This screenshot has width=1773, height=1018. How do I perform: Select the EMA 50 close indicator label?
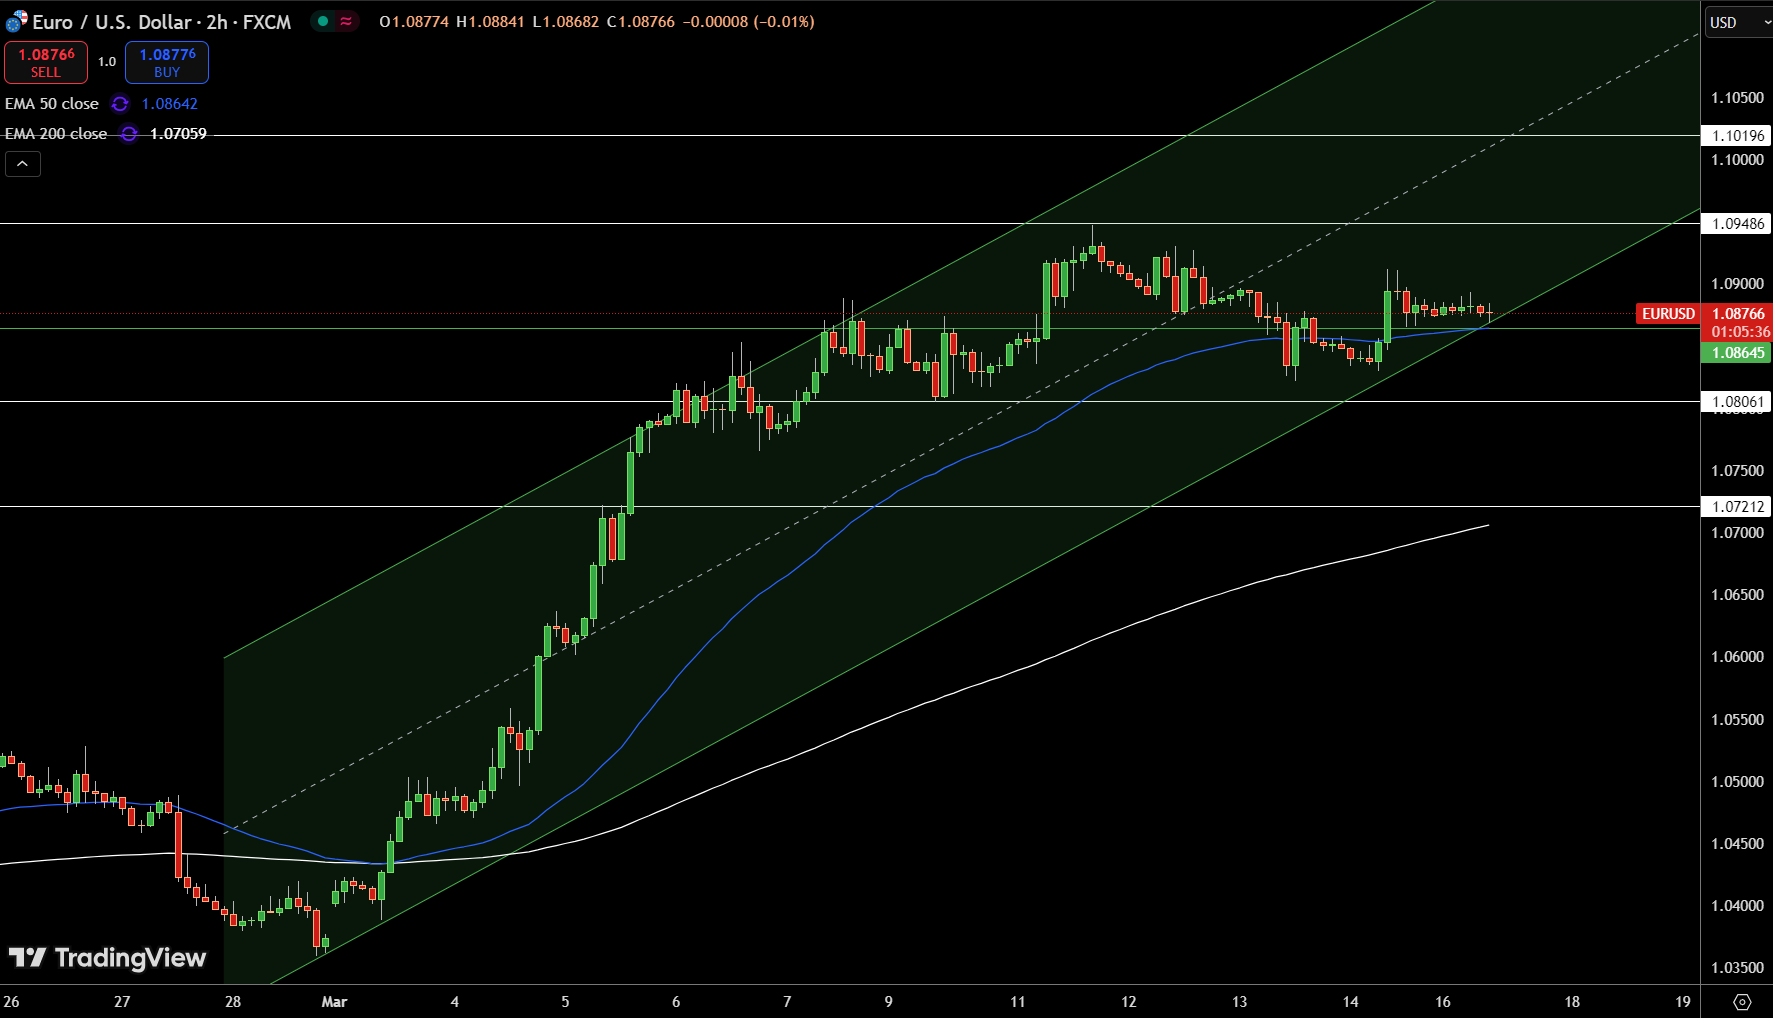(52, 104)
